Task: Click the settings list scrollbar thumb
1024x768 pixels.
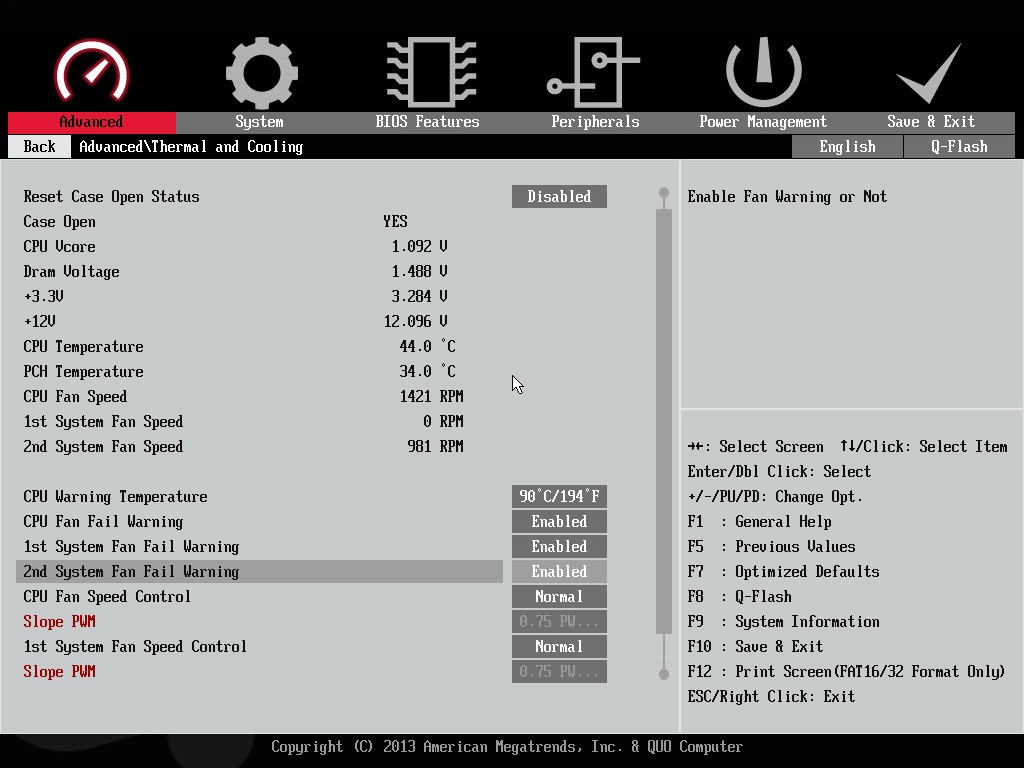Action: 664,421
